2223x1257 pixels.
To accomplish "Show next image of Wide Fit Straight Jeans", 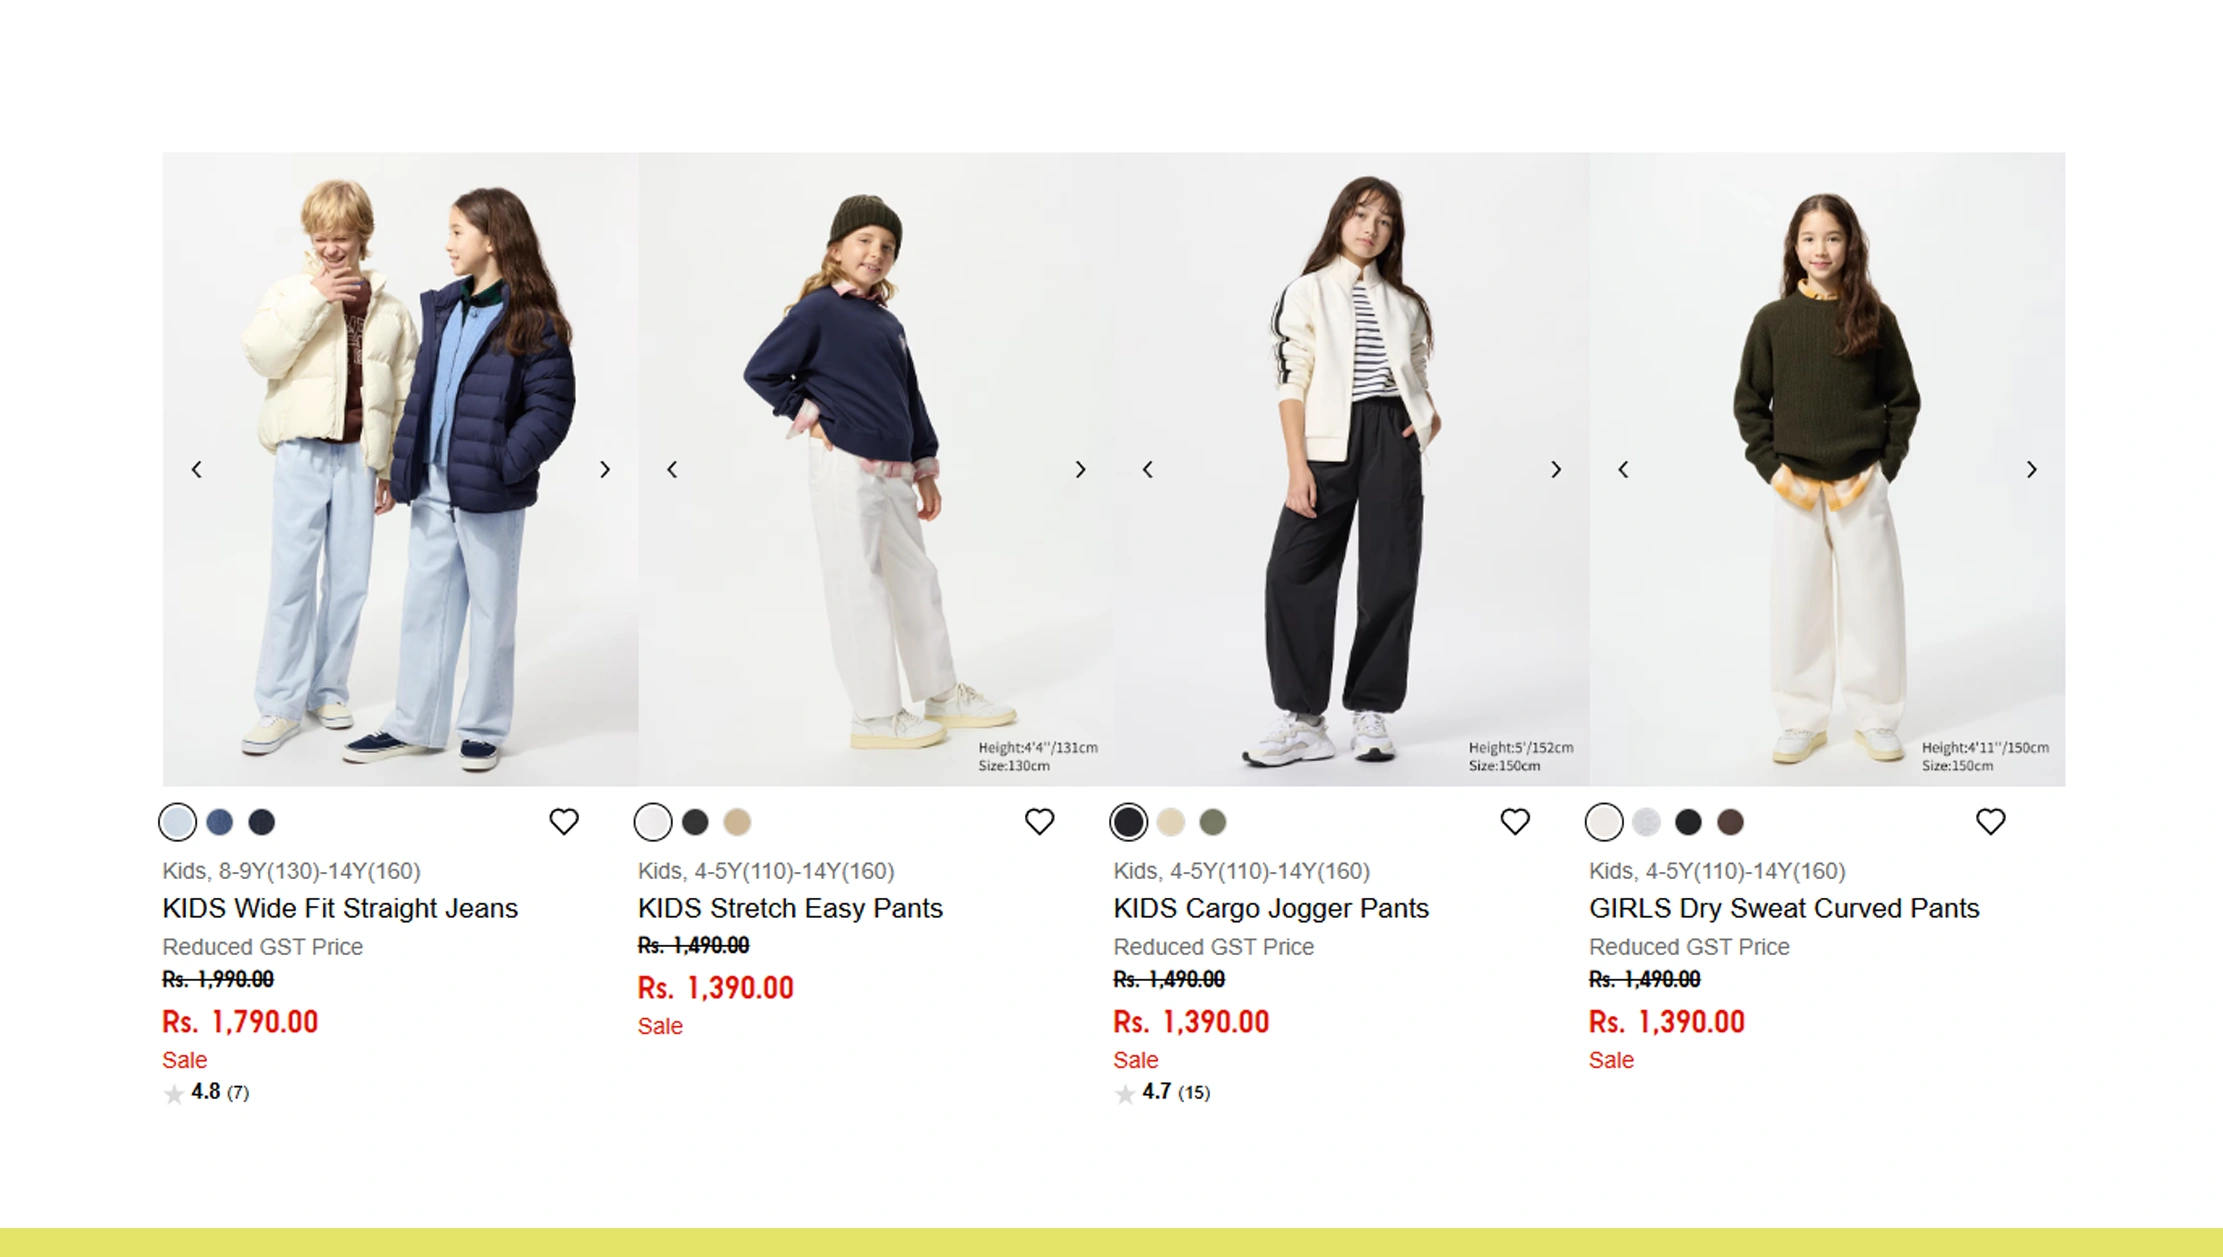I will [605, 470].
